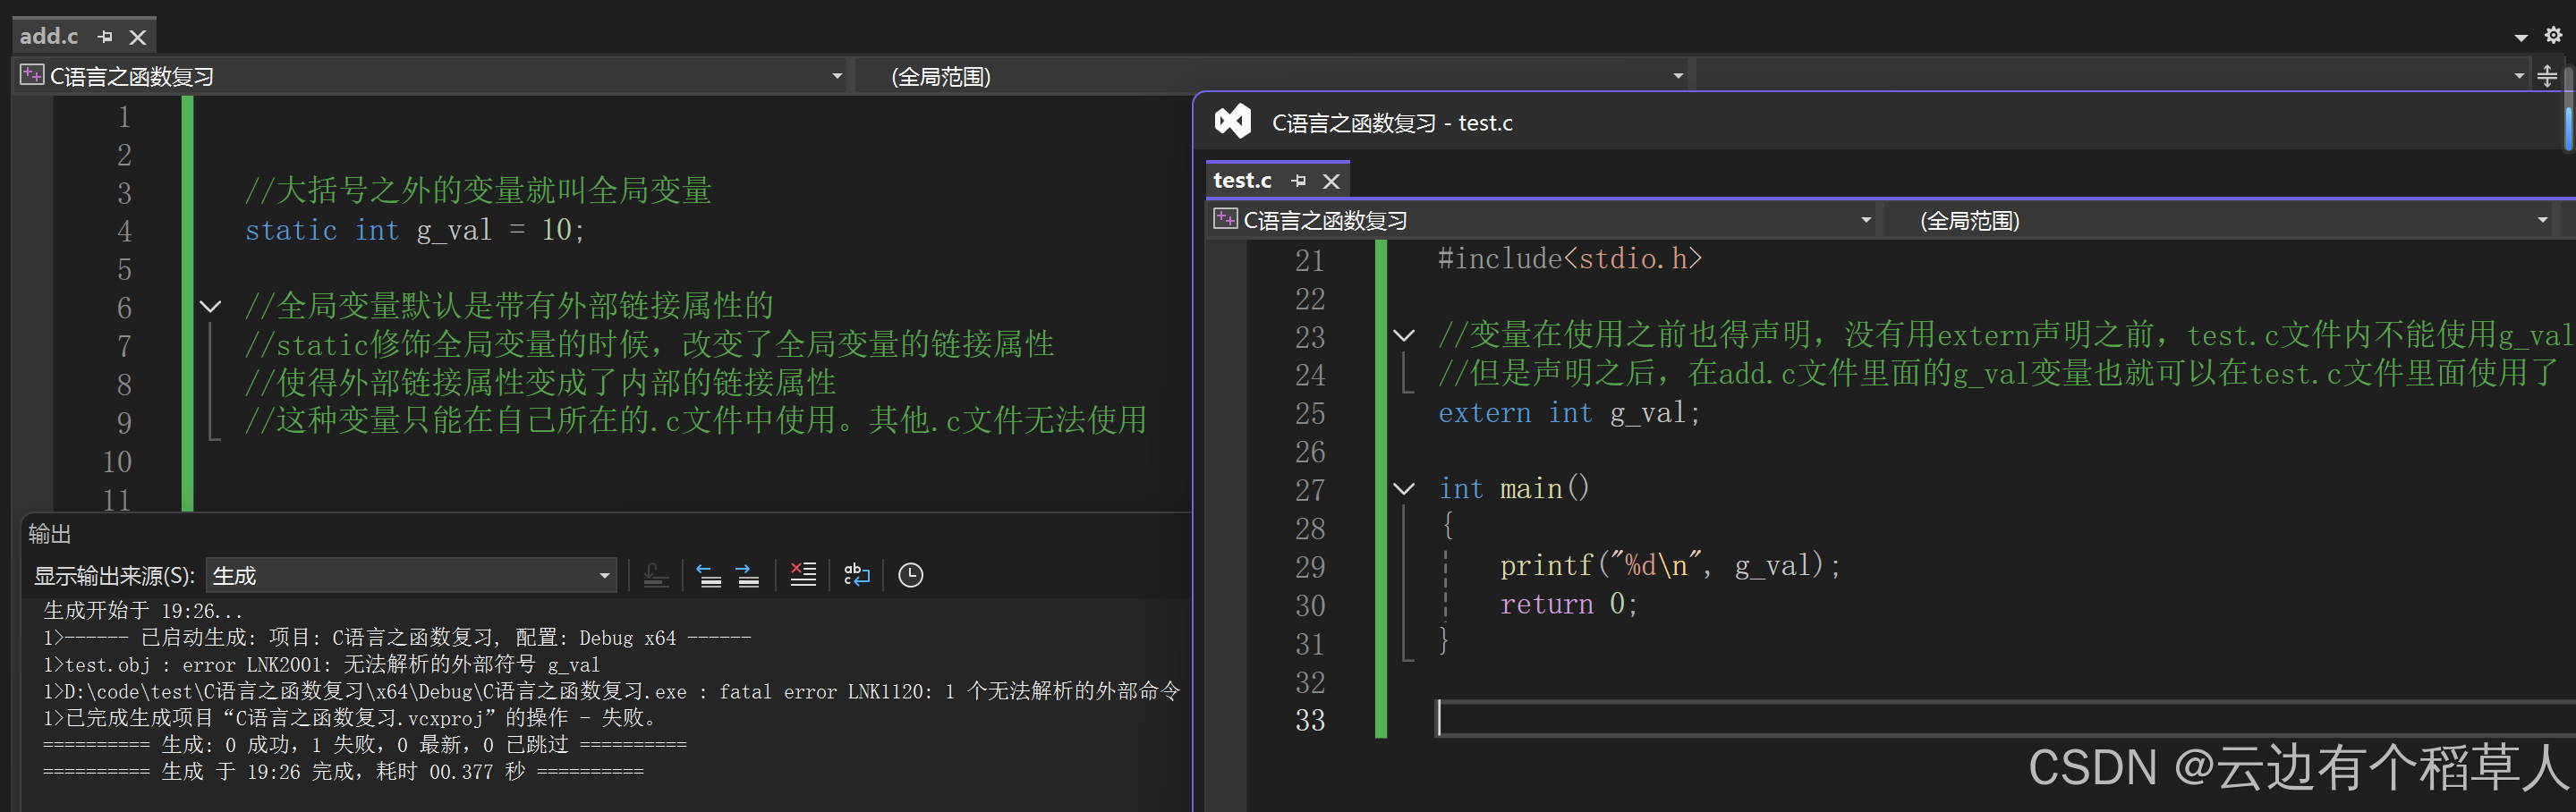This screenshot has width=2576, height=812.
Task: Open test.c project selector dropdown
Action: click(x=1865, y=220)
